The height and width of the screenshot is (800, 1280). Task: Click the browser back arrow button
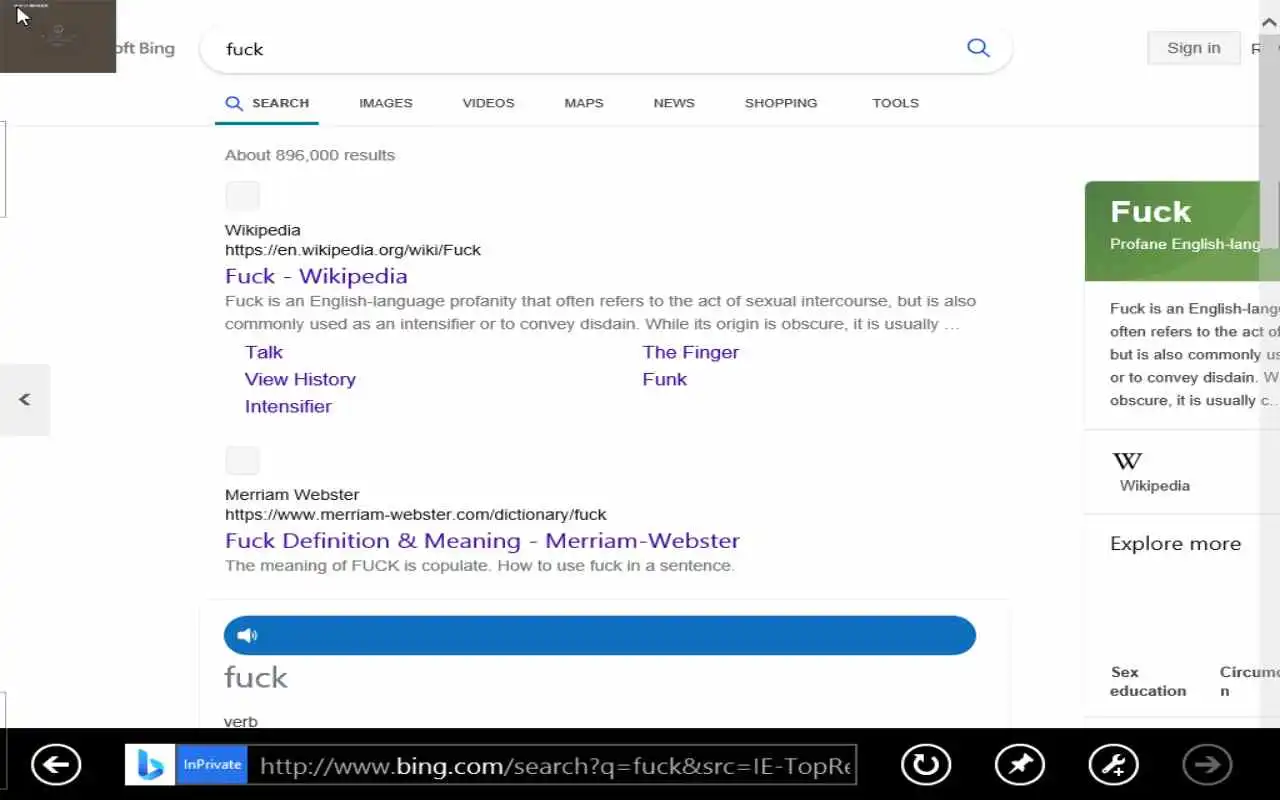coord(56,765)
